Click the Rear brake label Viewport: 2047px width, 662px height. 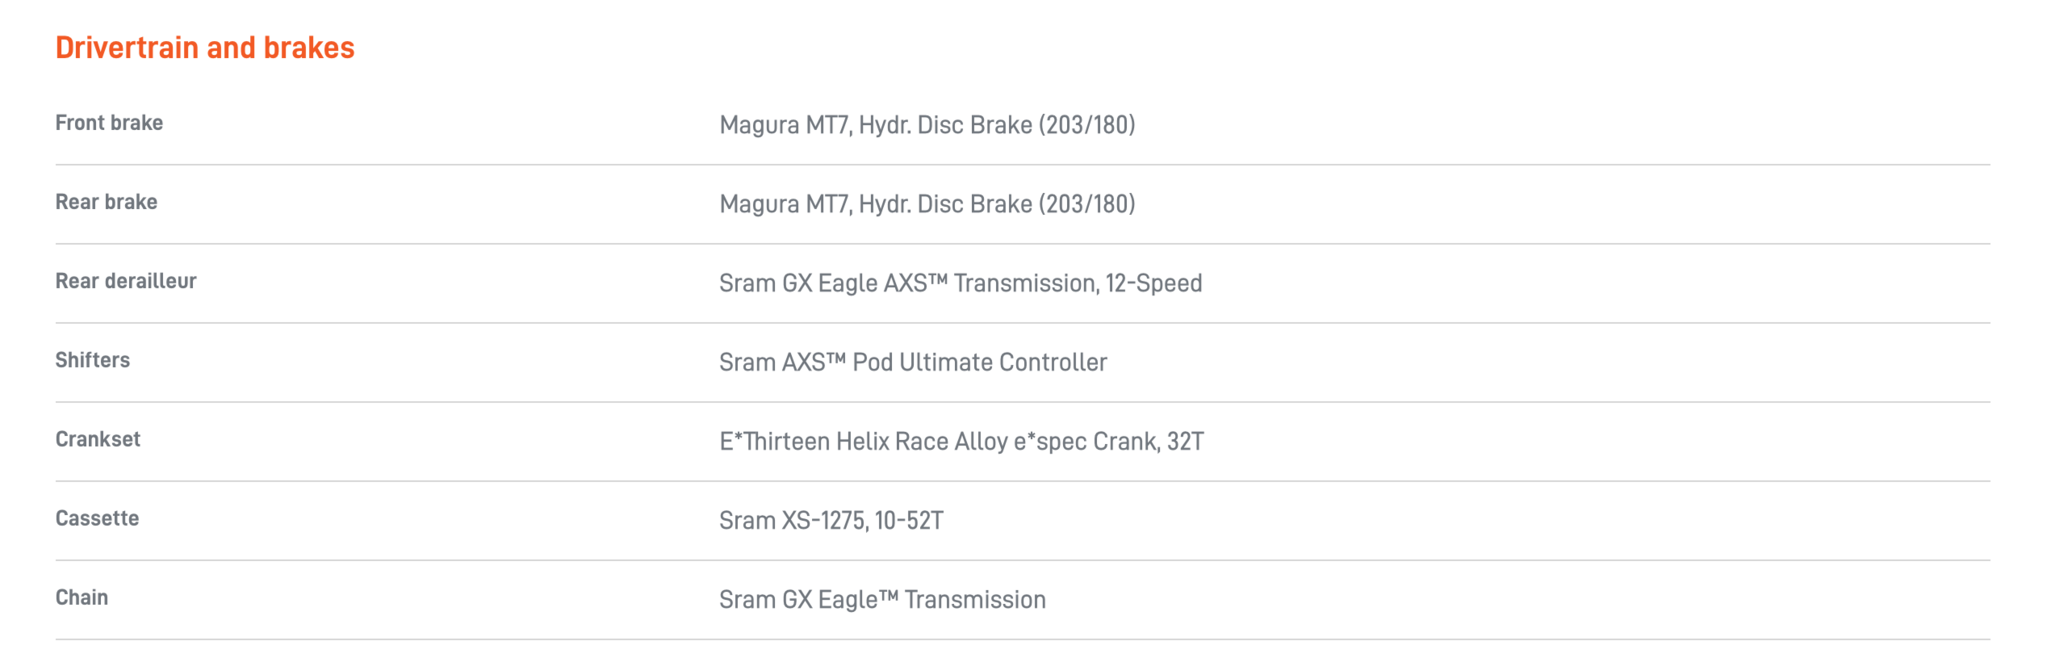pos(106,202)
